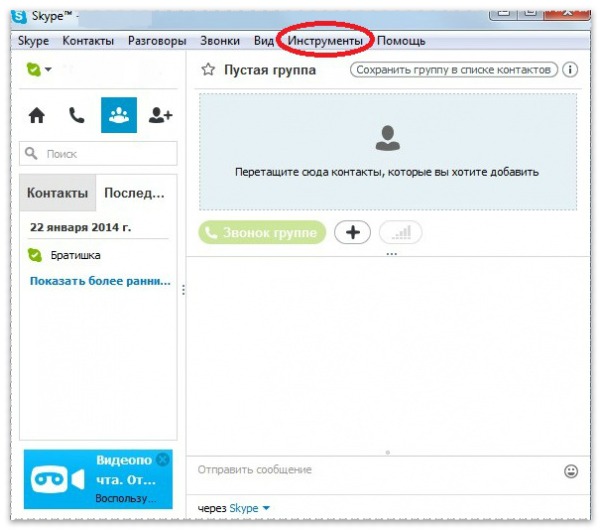Open the Вид menu
Viewport: 602px width, 530px height.
click(x=264, y=40)
